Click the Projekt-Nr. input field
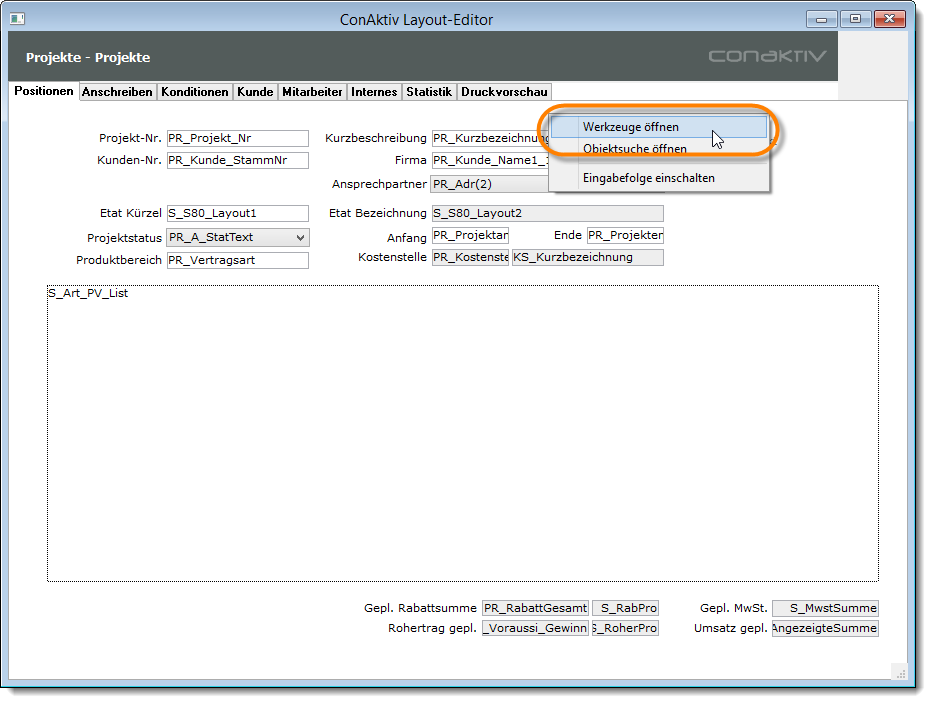The height and width of the screenshot is (703, 931). pos(238,139)
